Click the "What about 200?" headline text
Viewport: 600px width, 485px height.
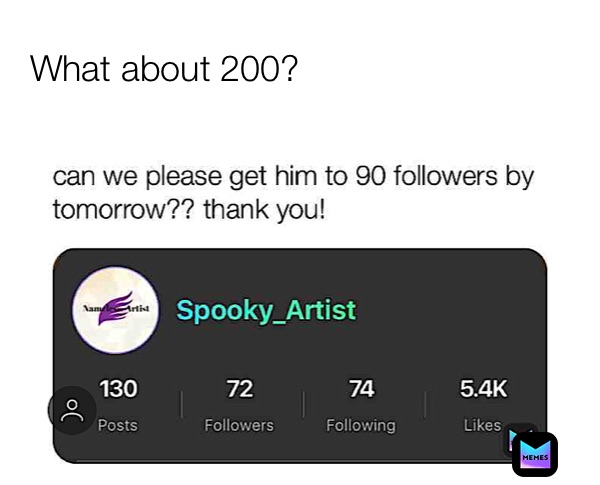click(x=164, y=69)
